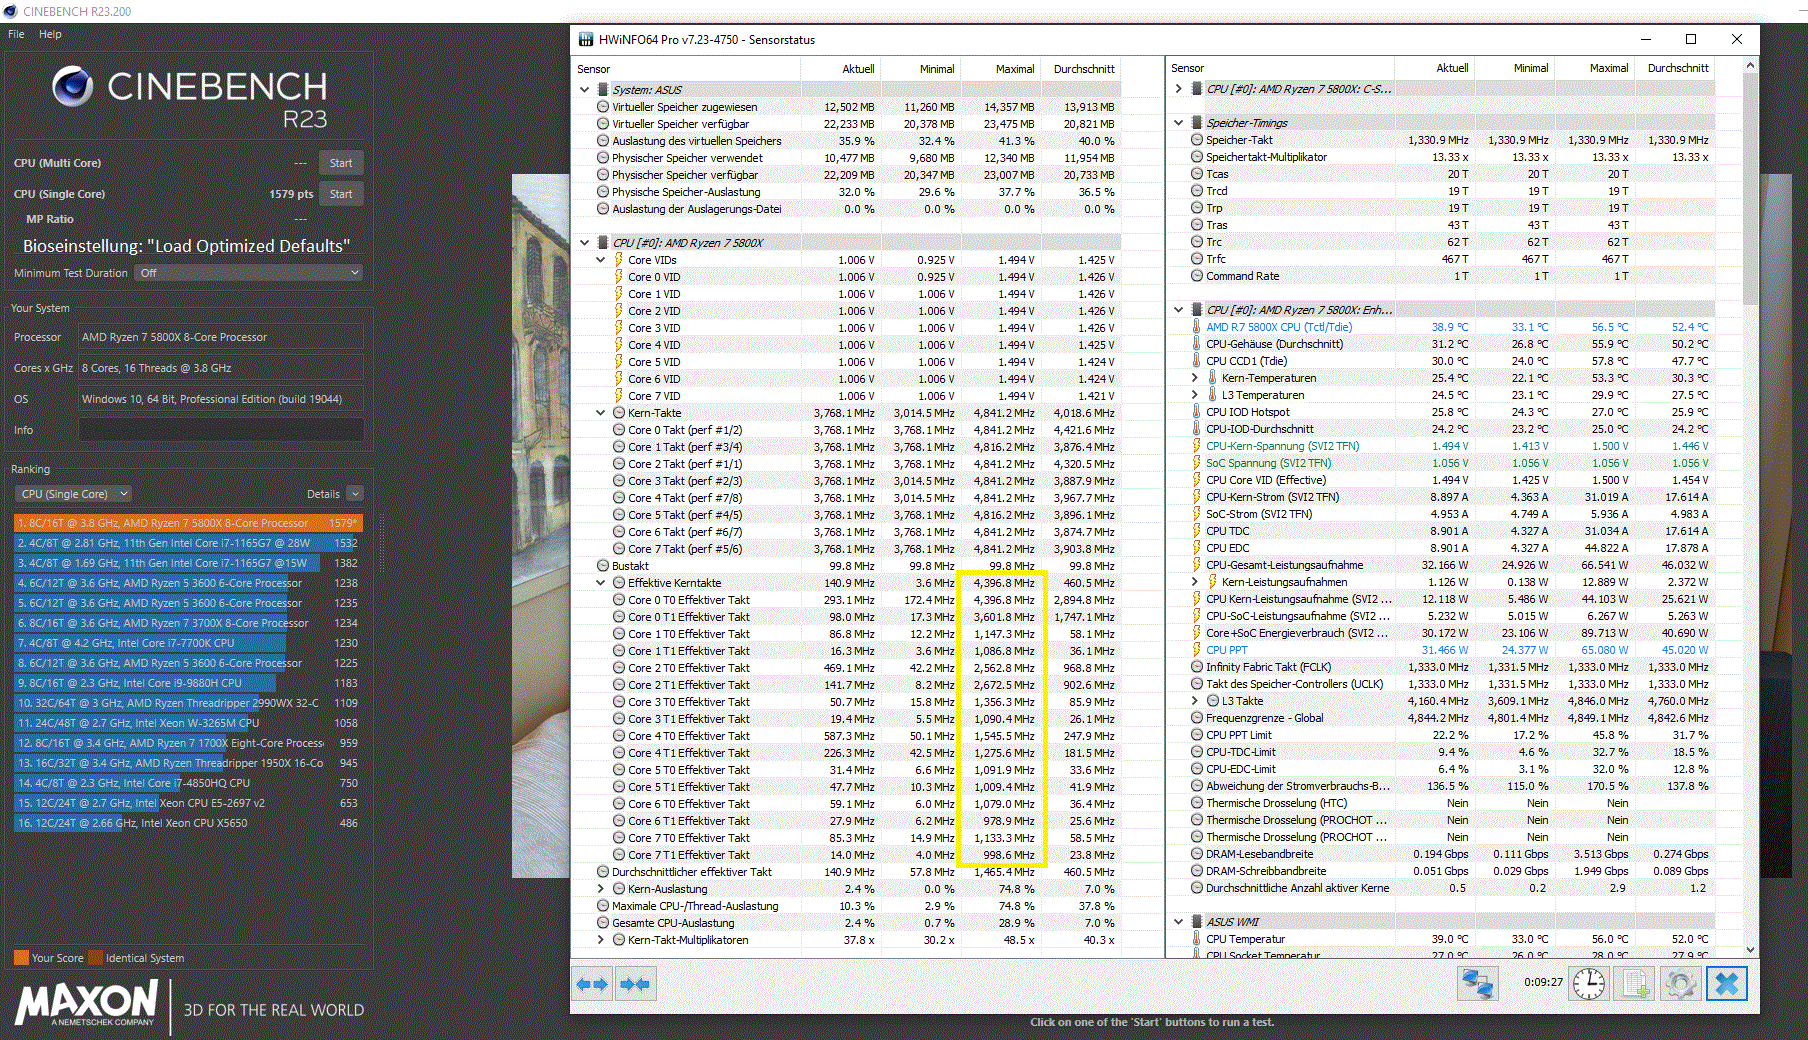Expand the L3 Takte node
Viewport: 1808px width, 1040px height.
pos(1195,701)
